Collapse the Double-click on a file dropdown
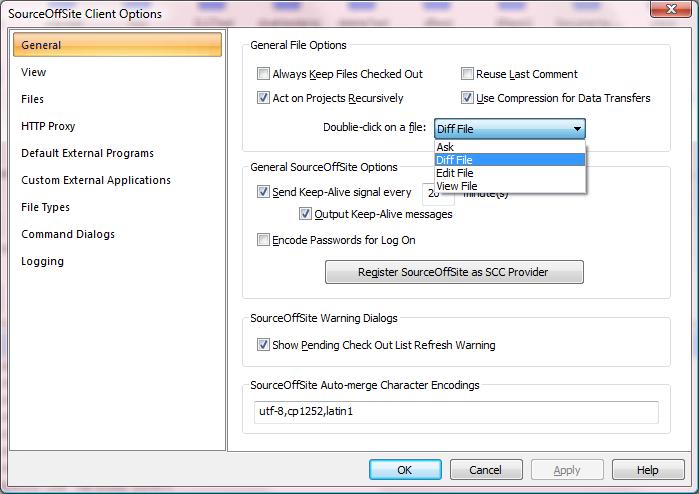This screenshot has height=494, width=699. click(x=577, y=129)
